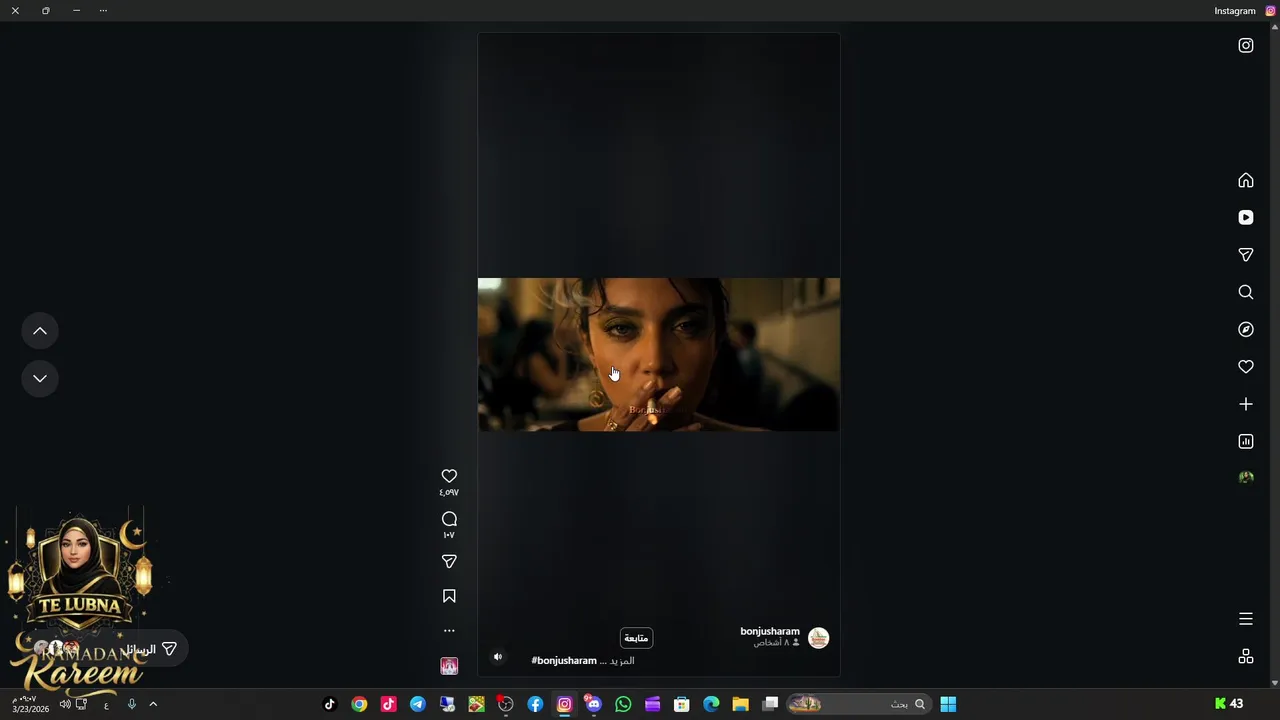
Task: Open Notifications heart icon in sidebar
Action: (1246, 367)
